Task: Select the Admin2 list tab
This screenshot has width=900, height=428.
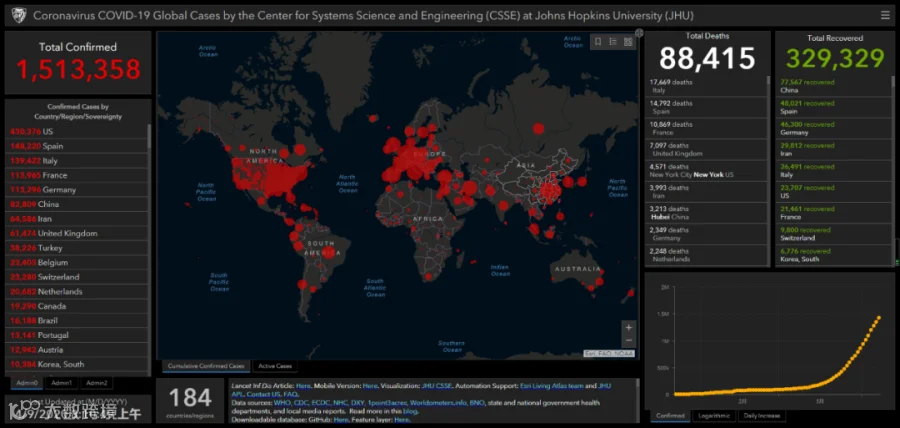Action: pyautogui.click(x=96, y=383)
